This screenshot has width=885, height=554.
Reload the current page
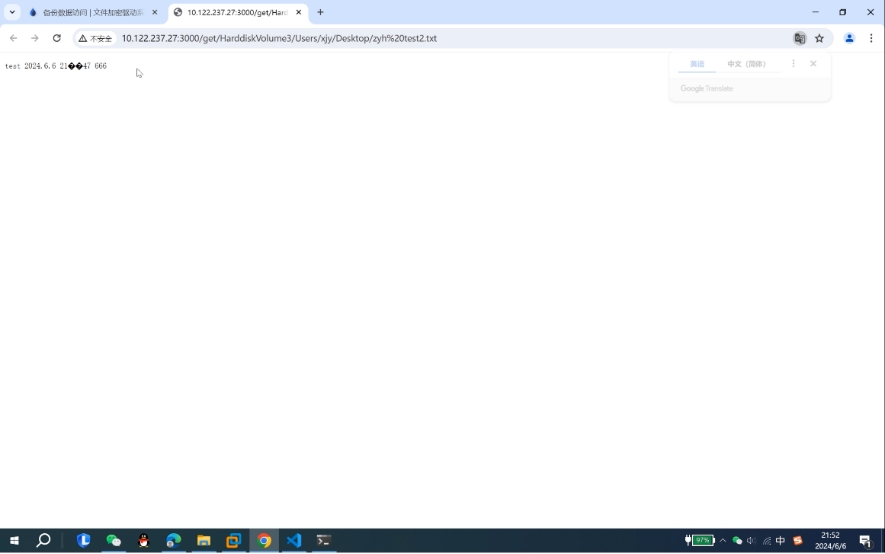(57, 38)
